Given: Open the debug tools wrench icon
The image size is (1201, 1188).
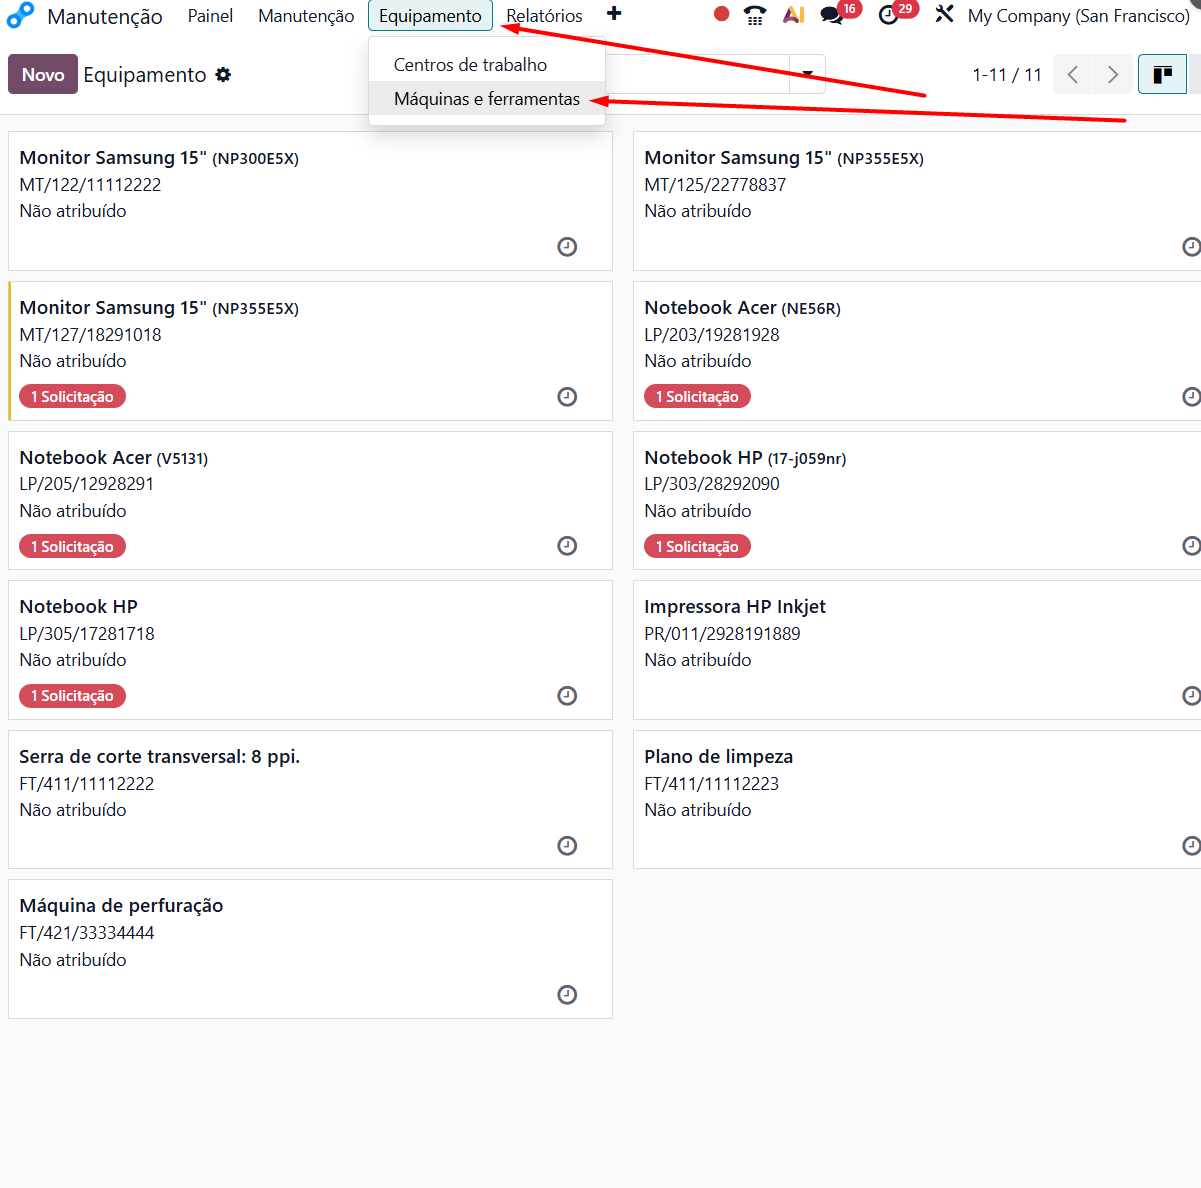Looking at the screenshot, I should (944, 15).
